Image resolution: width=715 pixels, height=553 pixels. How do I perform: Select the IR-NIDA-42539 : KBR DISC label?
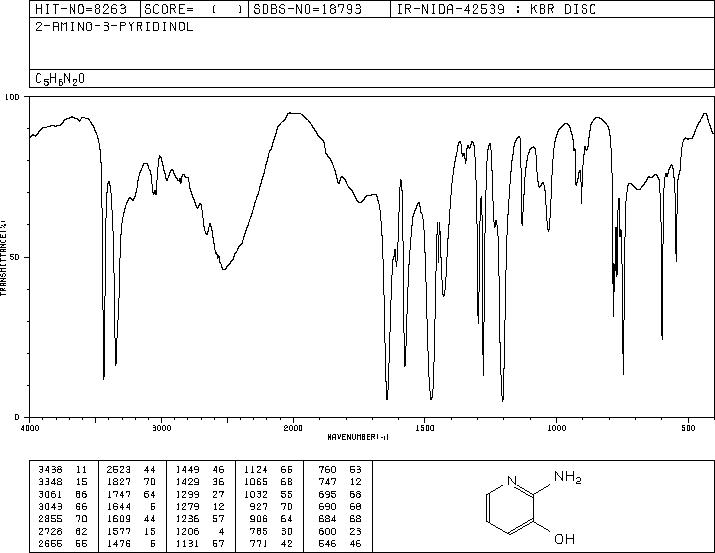pos(496,9)
